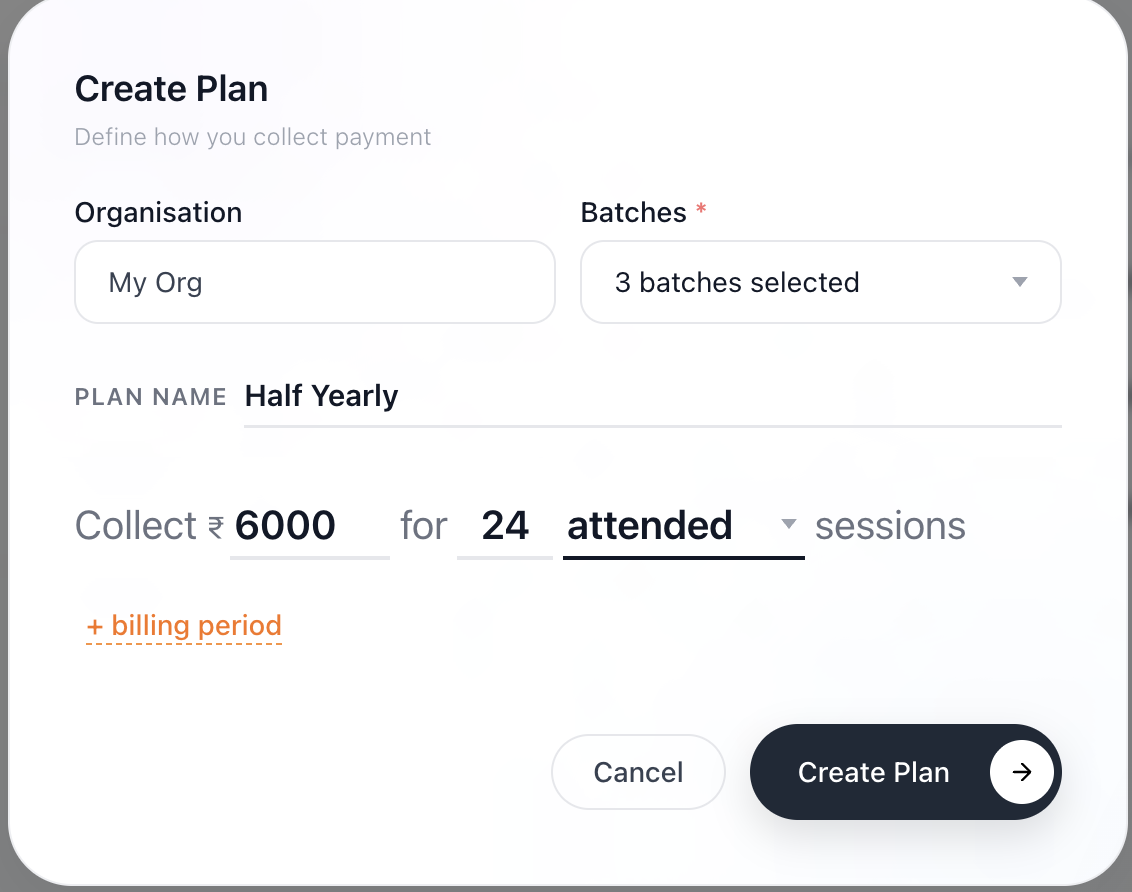Click the Organisation field label
Viewport: 1132px width, 892px height.
click(158, 213)
